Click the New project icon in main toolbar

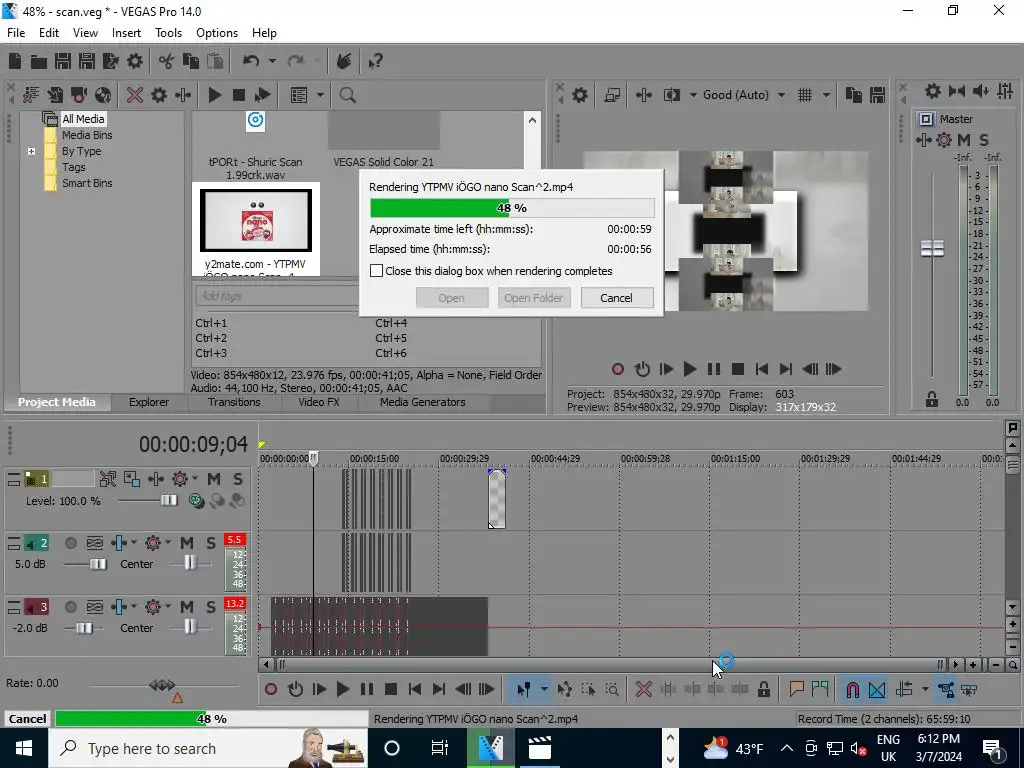14,61
